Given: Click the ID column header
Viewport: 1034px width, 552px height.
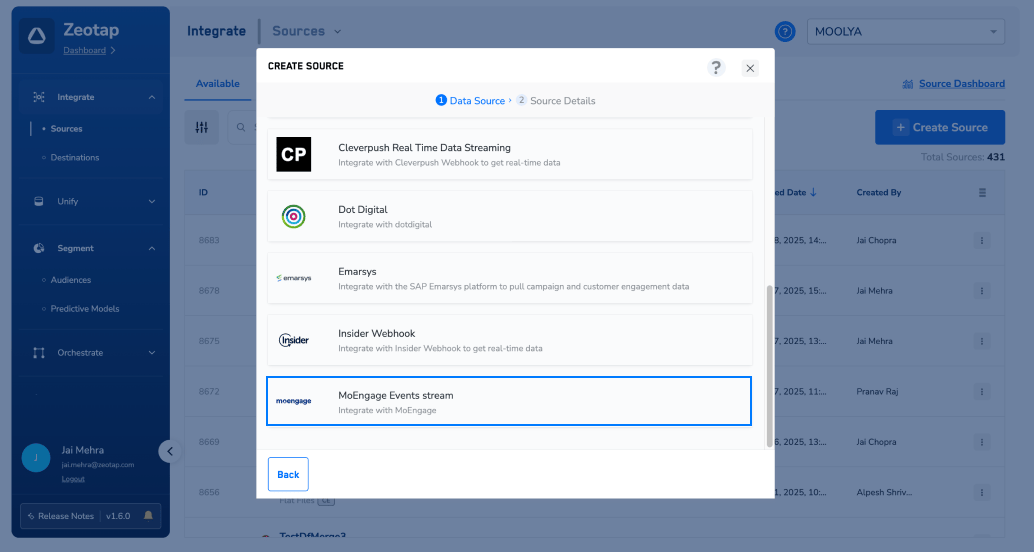Looking at the screenshot, I should [203, 193].
